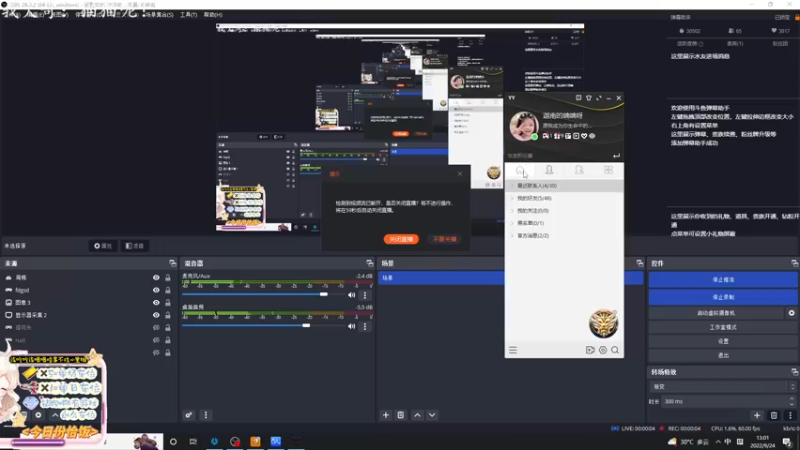The height and width of the screenshot is (450, 800).
Task: Click YY video icon at window bottom
Action: click(x=590, y=350)
